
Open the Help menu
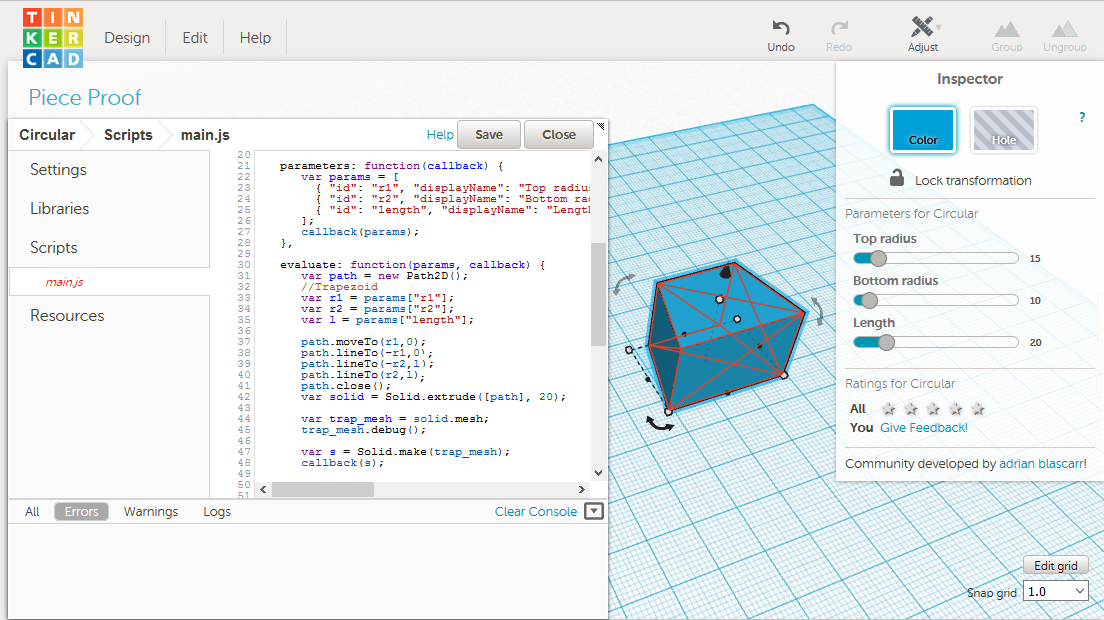[255, 38]
